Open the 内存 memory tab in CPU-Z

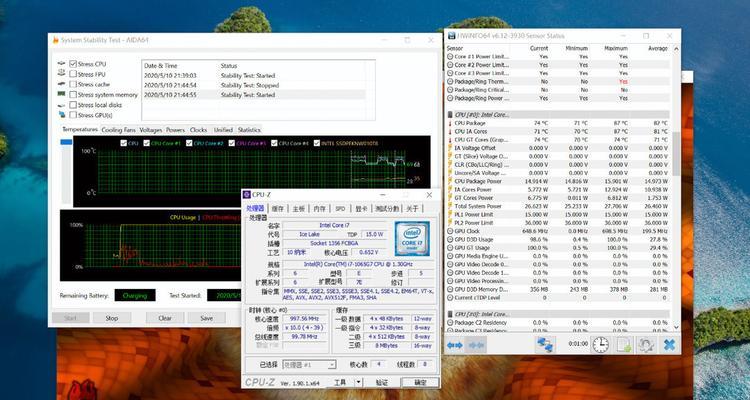pyautogui.click(x=320, y=209)
